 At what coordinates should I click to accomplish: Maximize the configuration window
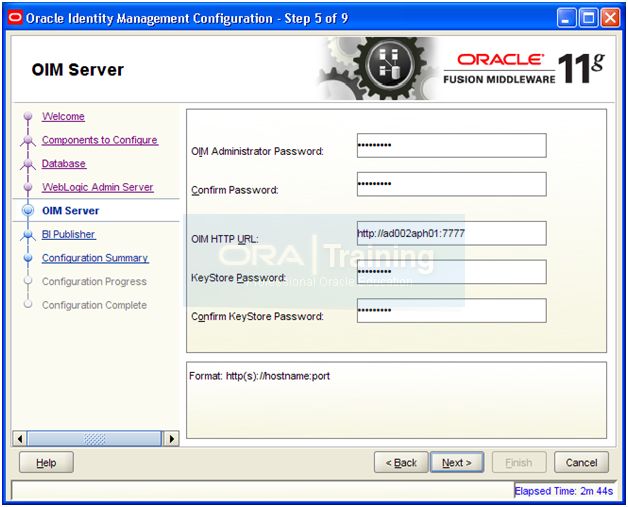(x=588, y=18)
